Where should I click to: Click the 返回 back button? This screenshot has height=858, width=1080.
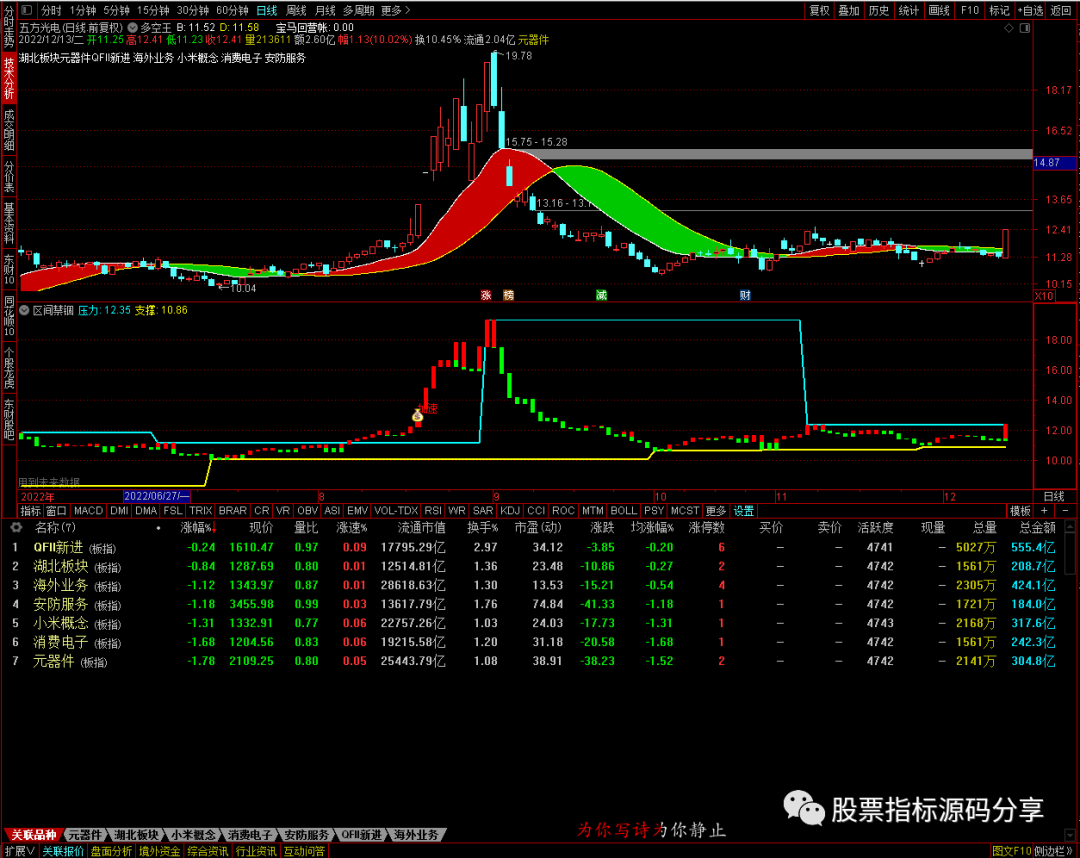1061,10
